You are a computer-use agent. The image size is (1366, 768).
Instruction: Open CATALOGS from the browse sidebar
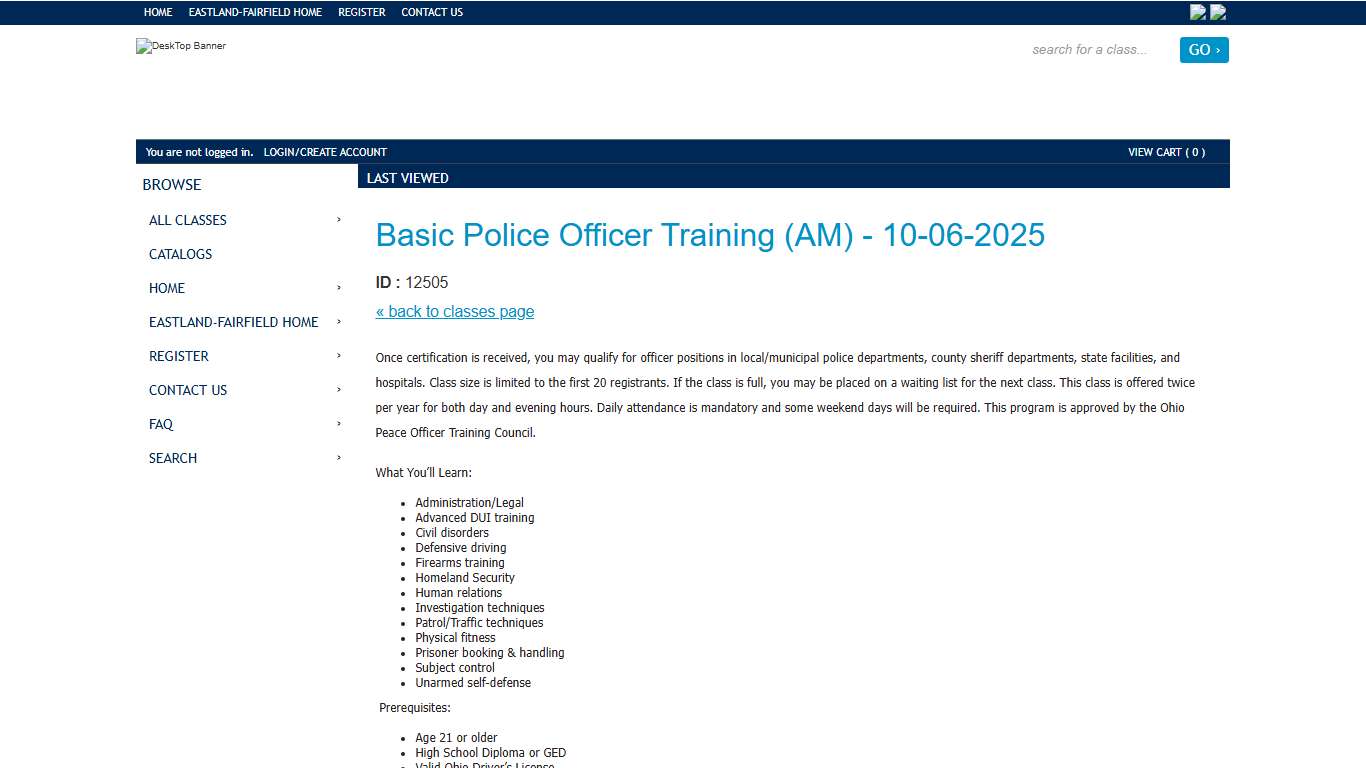pos(180,254)
